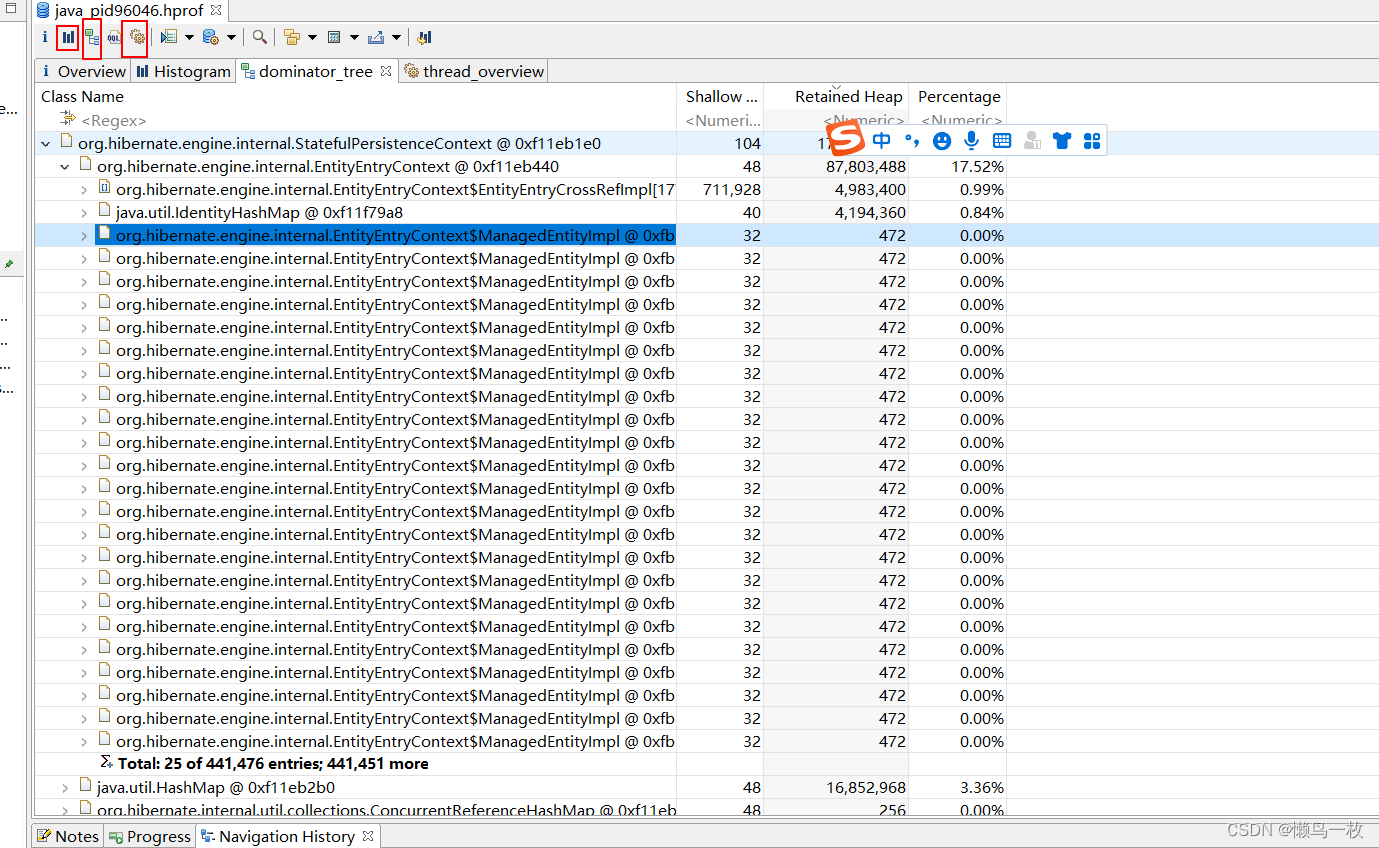Screen dimensions: 1379x848
Task: Run the expert system leak report
Action: tap(169, 38)
